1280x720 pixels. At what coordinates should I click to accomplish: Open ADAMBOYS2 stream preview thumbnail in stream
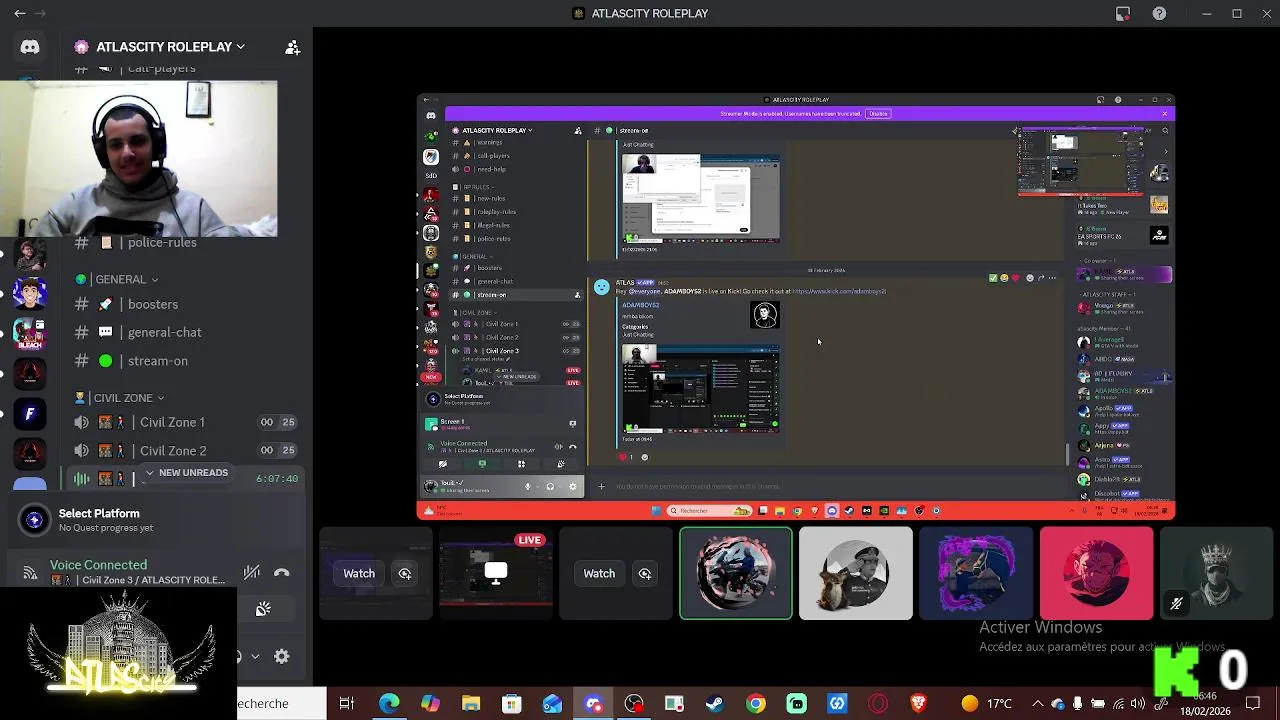(700, 390)
